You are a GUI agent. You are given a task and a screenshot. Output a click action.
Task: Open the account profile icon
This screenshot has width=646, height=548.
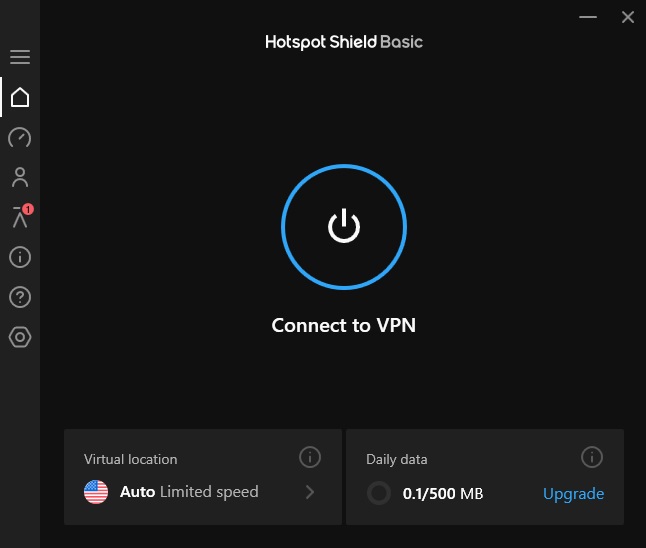pyautogui.click(x=20, y=177)
